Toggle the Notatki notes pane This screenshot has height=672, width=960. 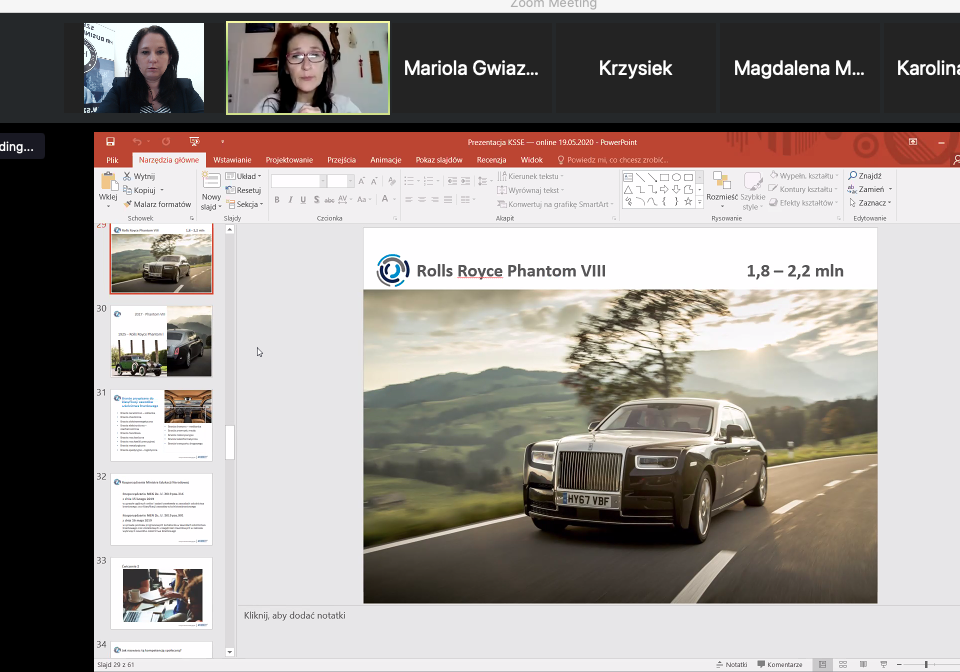click(731, 664)
